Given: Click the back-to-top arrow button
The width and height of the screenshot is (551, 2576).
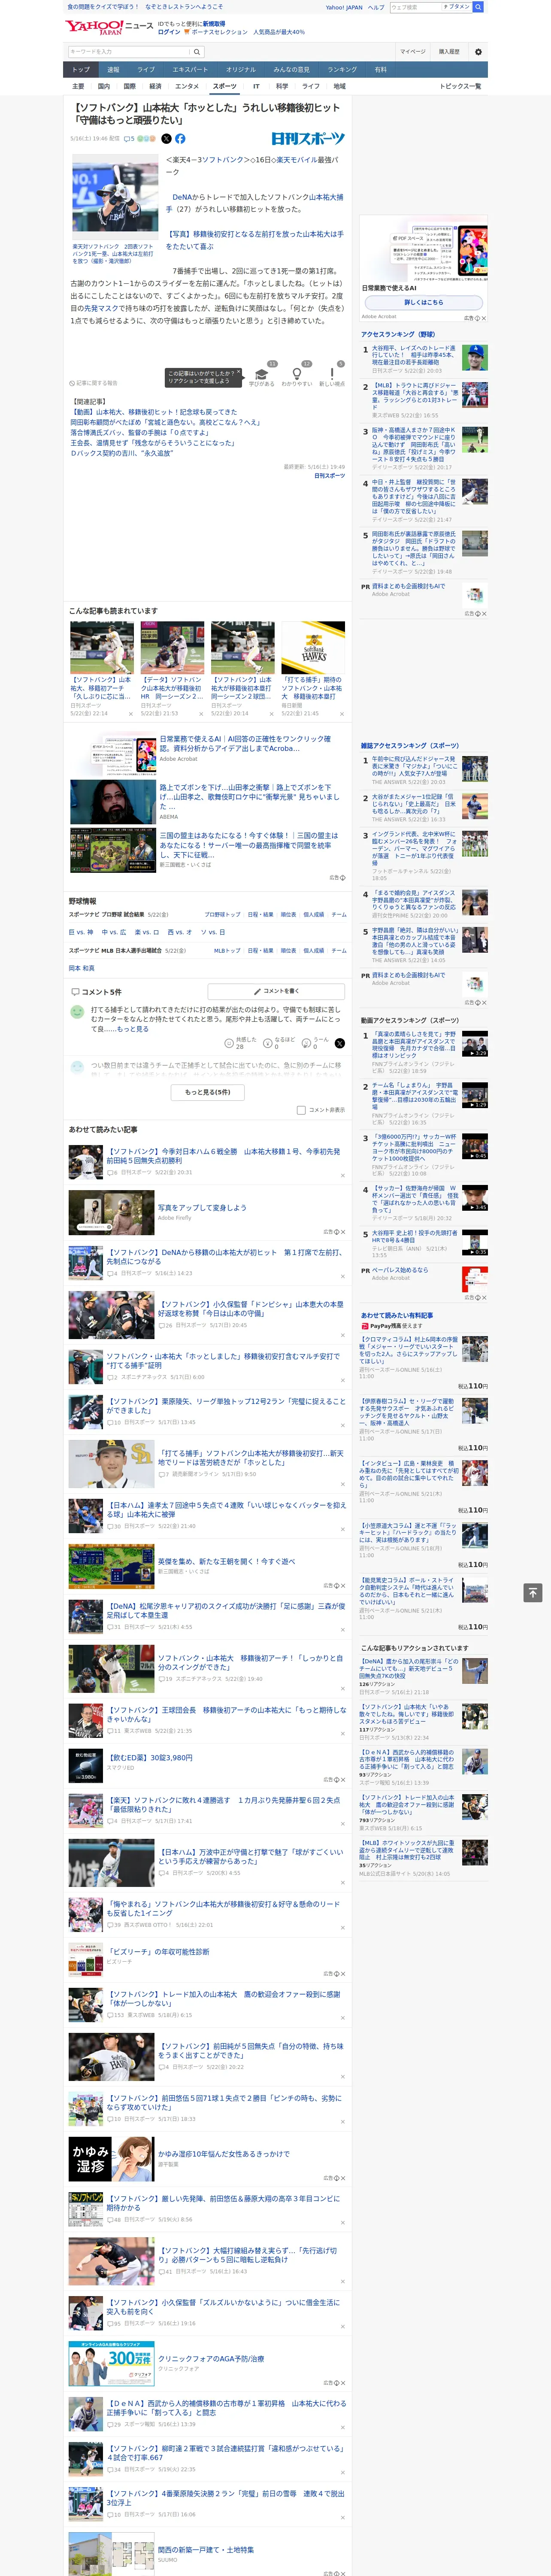Looking at the screenshot, I should [533, 1592].
